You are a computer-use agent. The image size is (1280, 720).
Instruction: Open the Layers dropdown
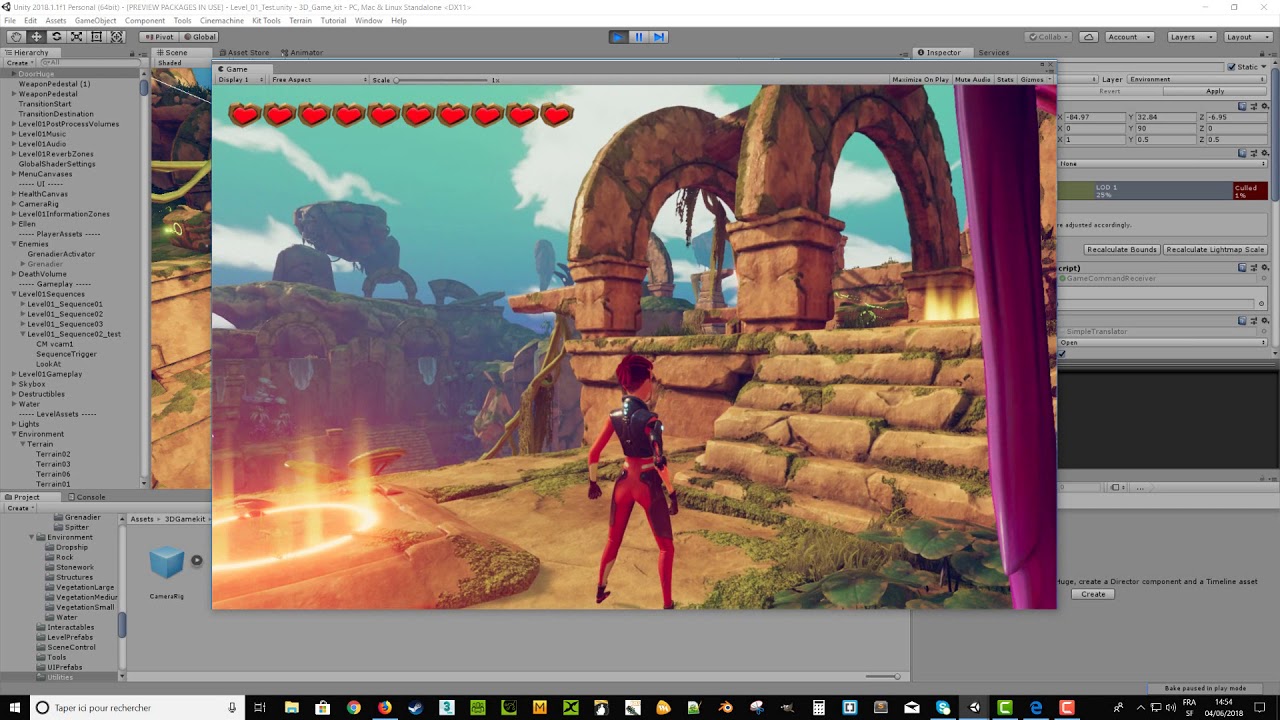pos(1191,37)
